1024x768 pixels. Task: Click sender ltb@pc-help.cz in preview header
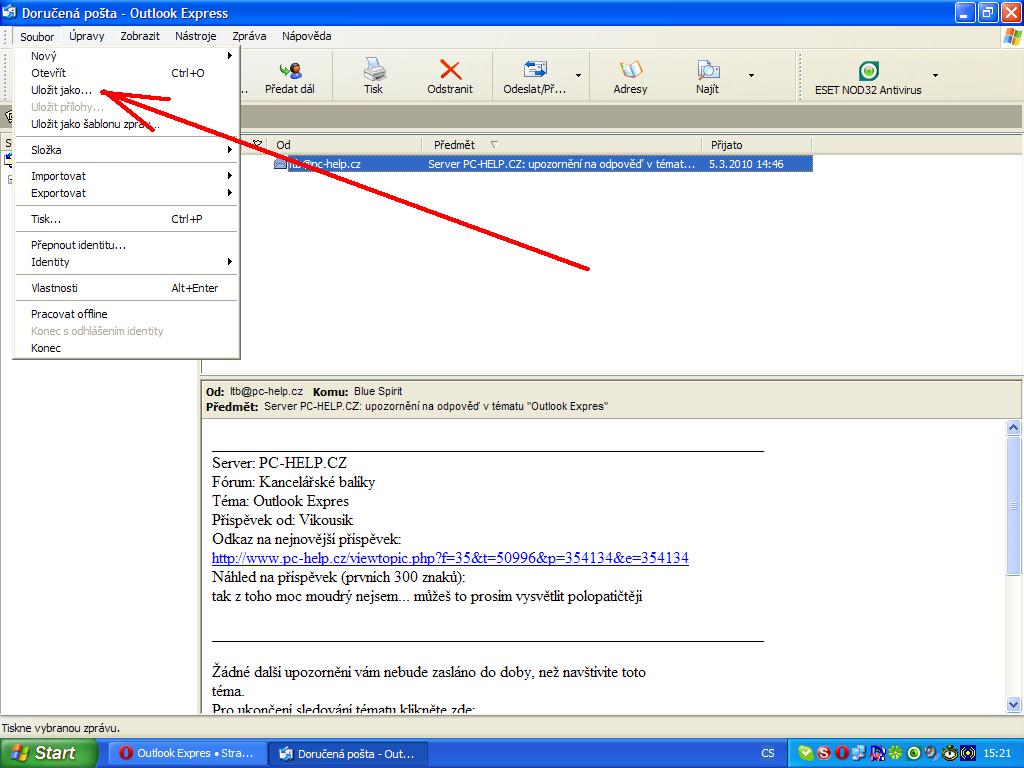(x=266, y=391)
